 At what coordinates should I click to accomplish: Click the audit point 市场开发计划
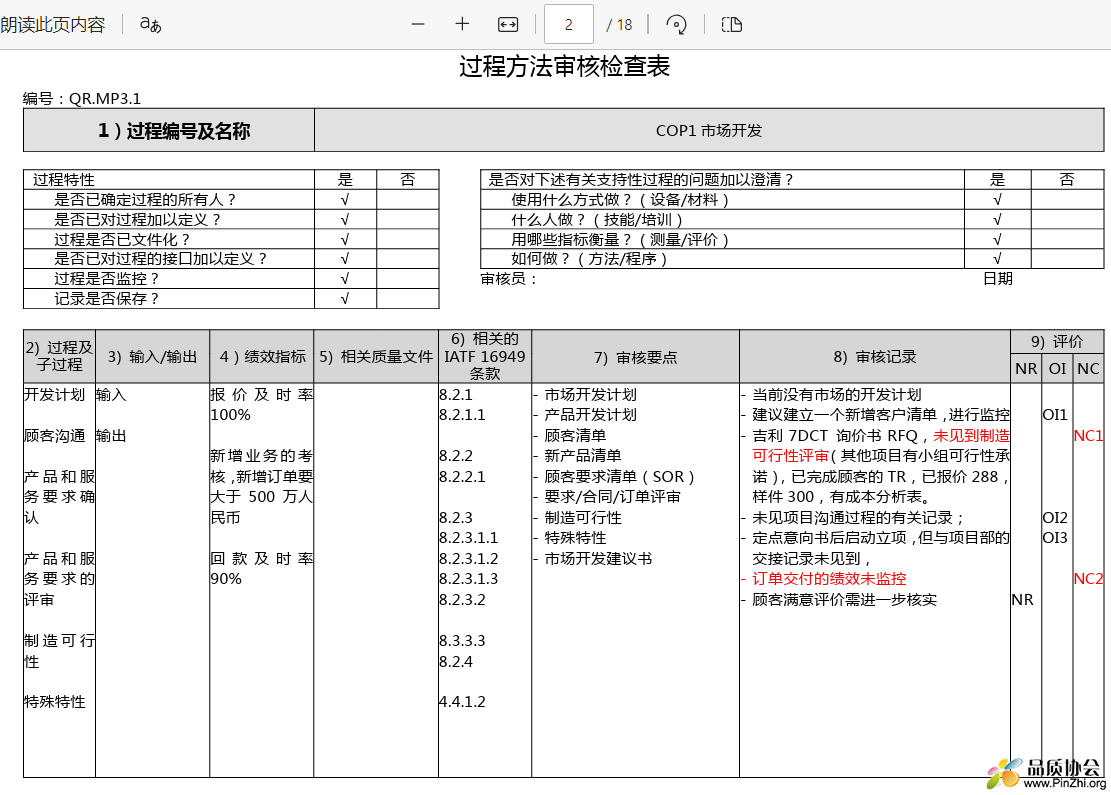(590, 395)
